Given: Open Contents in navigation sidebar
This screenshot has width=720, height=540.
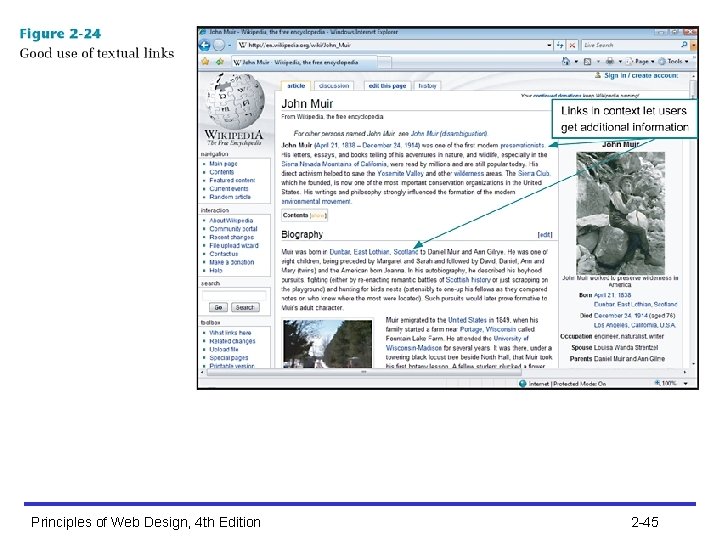Looking at the screenshot, I should click(221, 172).
